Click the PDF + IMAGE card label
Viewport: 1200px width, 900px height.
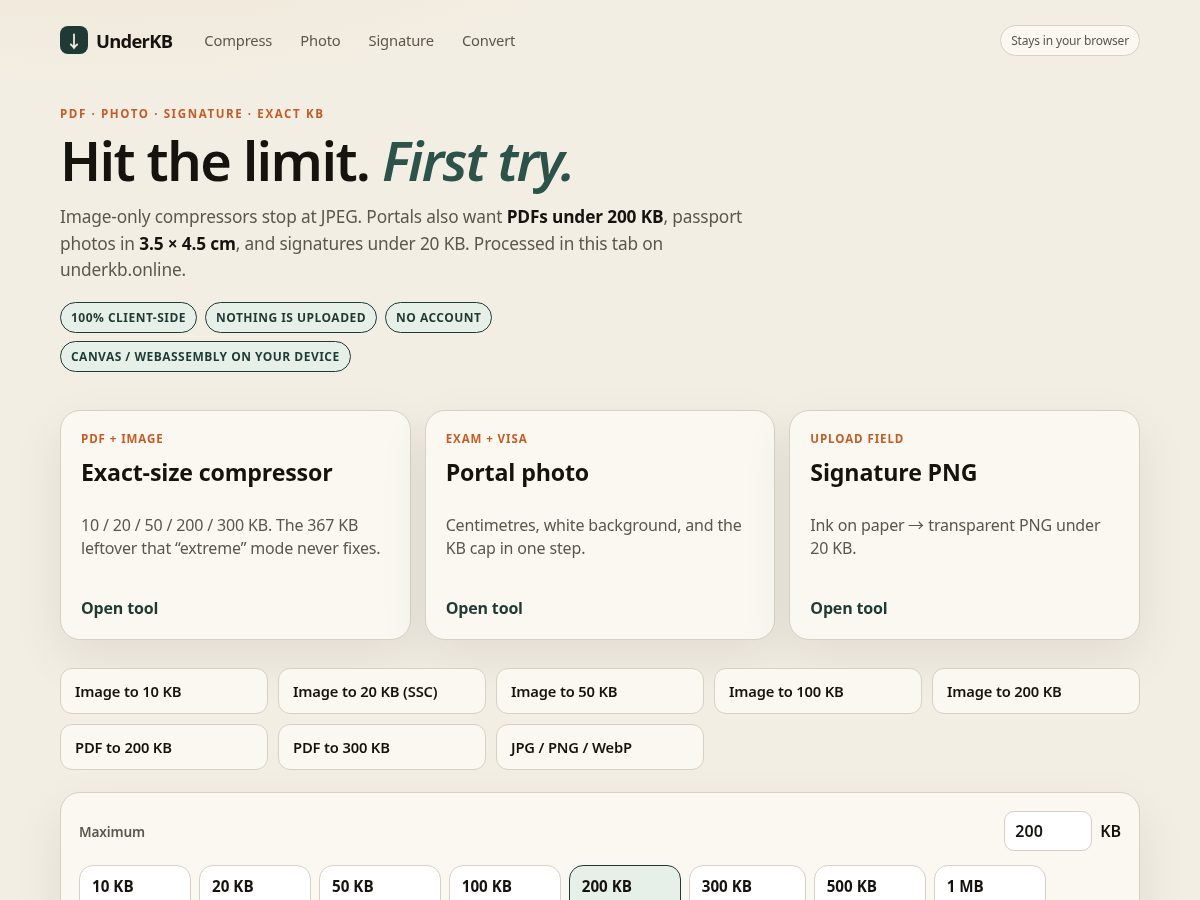[x=122, y=438]
